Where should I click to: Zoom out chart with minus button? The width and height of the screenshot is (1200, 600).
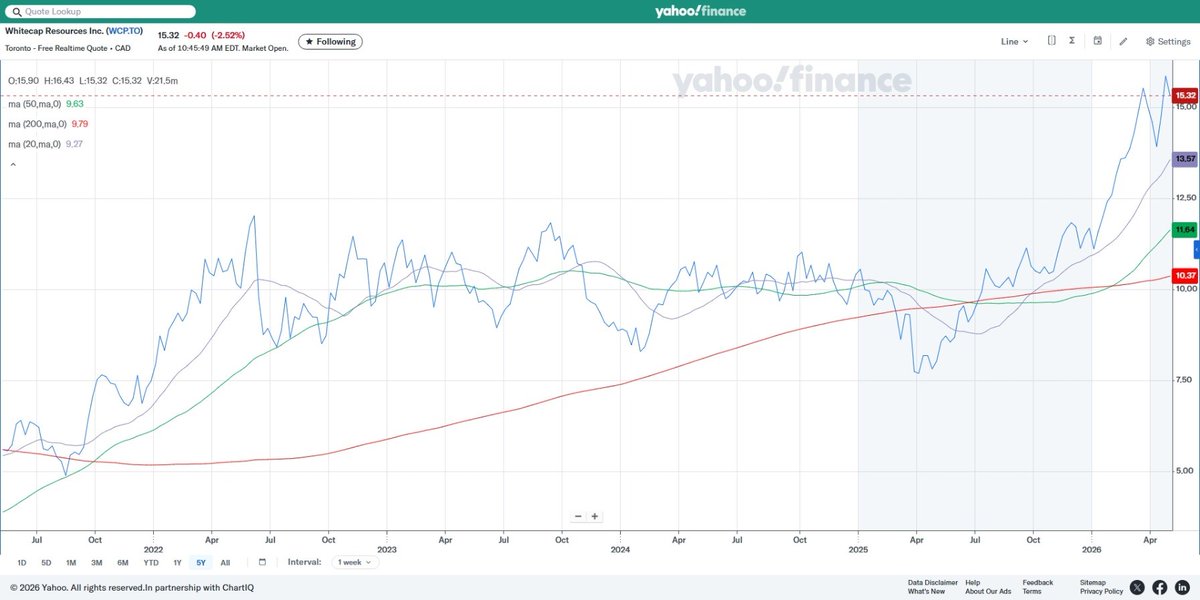[578, 516]
